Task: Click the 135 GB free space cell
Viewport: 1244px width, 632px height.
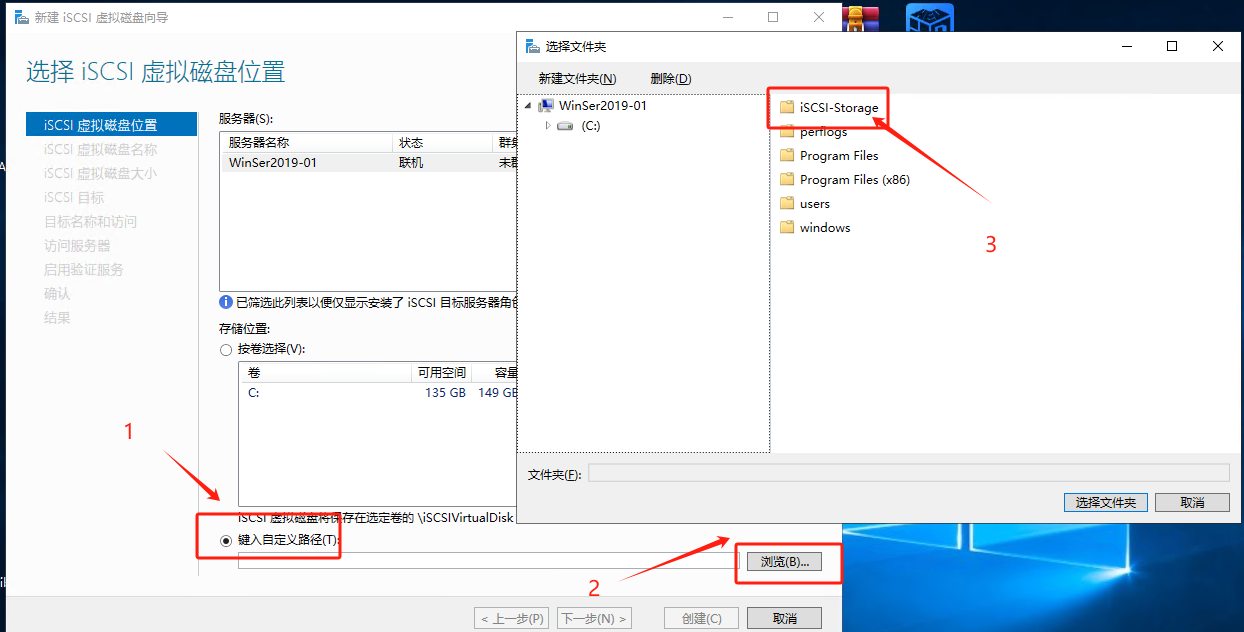Action: pyautogui.click(x=445, y=392)
